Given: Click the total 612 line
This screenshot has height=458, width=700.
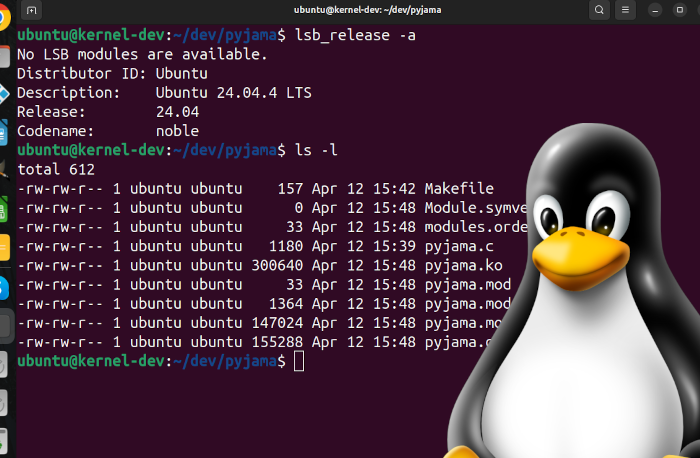Looking at the screenshot, I should tap(56, 170).
